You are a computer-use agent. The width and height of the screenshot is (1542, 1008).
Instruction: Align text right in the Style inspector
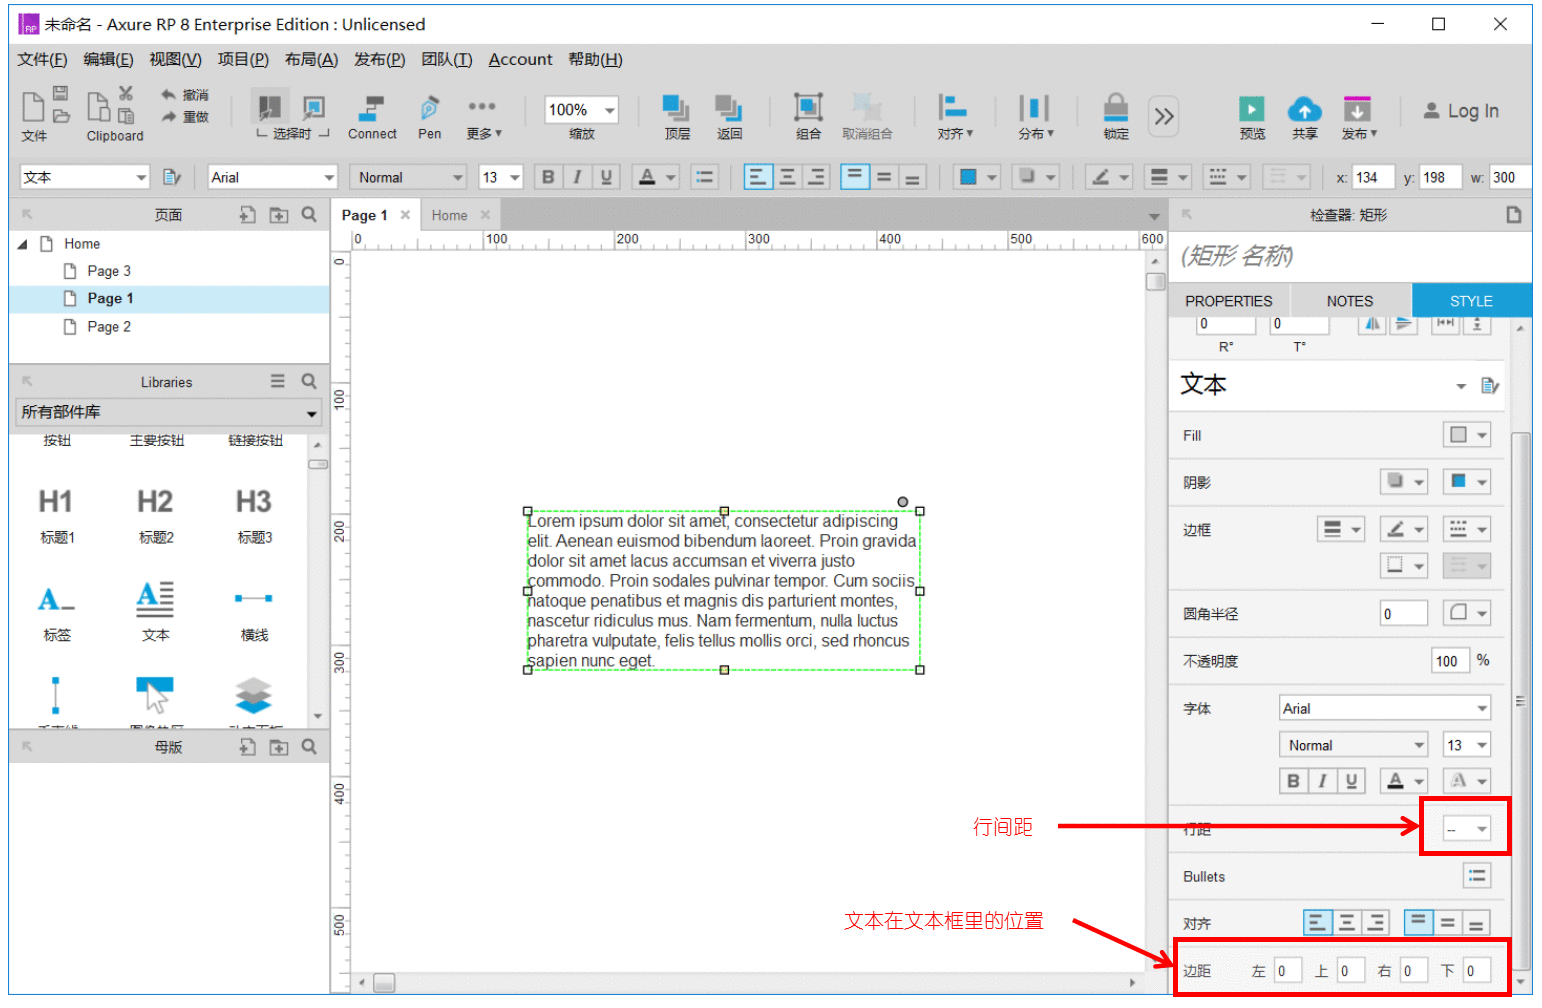[1376, 922]
